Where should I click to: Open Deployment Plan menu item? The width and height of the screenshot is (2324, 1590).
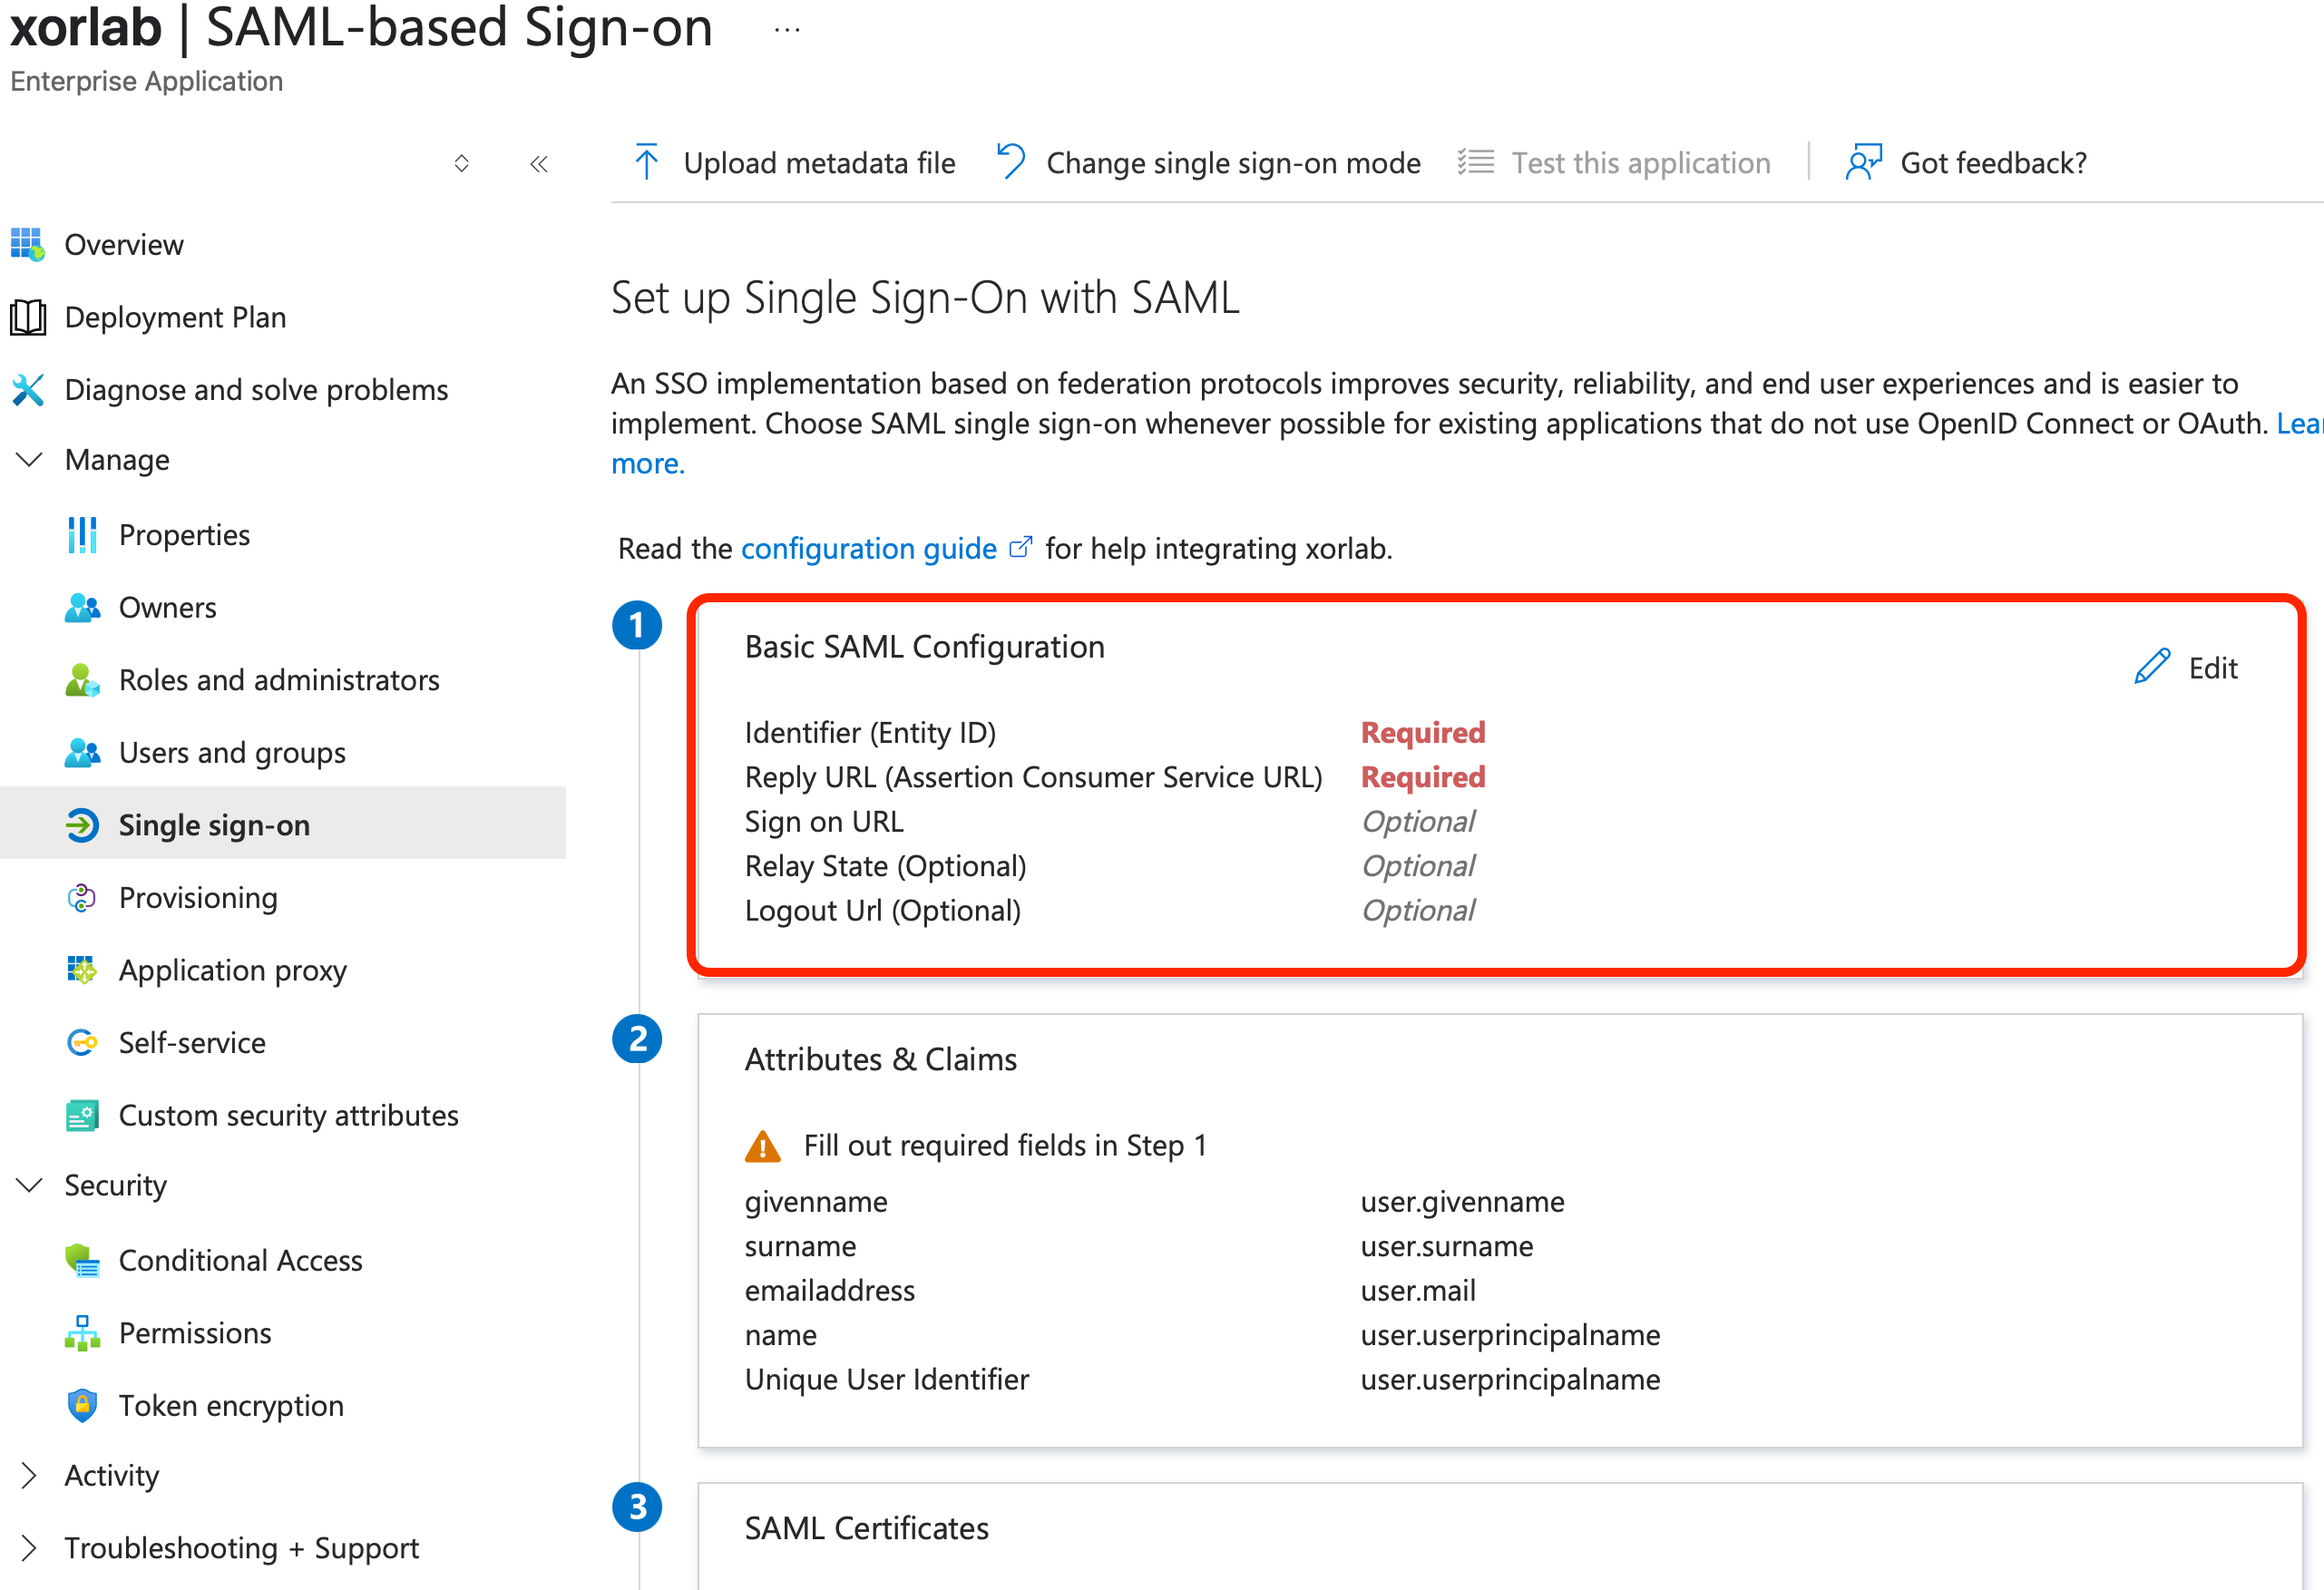point(175,317)
